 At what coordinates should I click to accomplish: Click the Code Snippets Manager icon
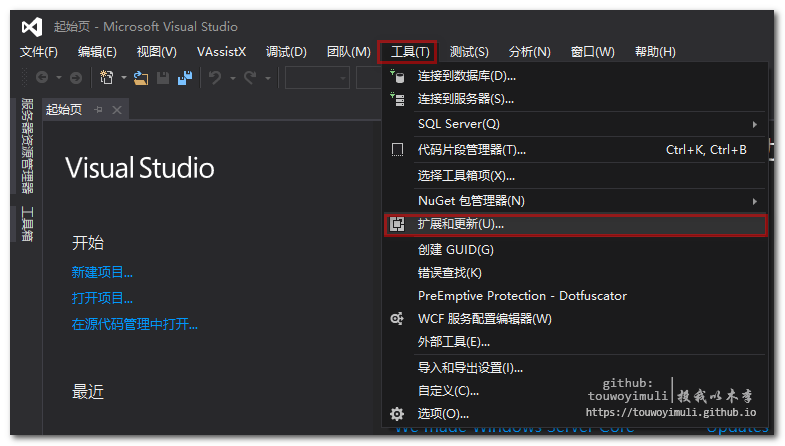(x=397, y=150)
